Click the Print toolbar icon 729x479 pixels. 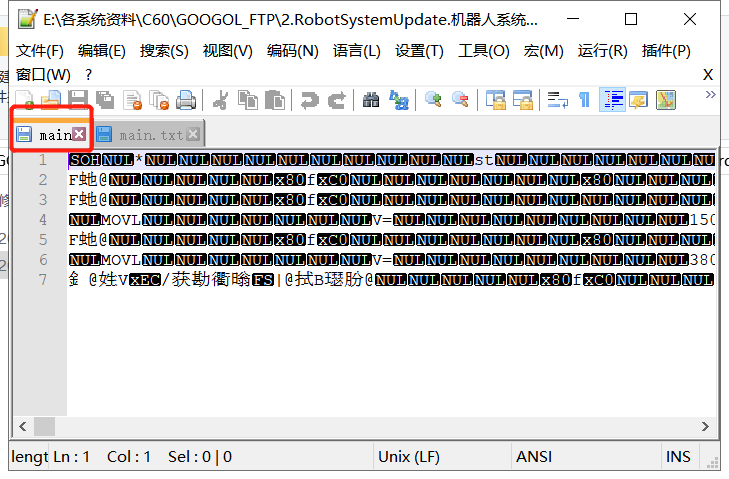(x=186, y=100)
